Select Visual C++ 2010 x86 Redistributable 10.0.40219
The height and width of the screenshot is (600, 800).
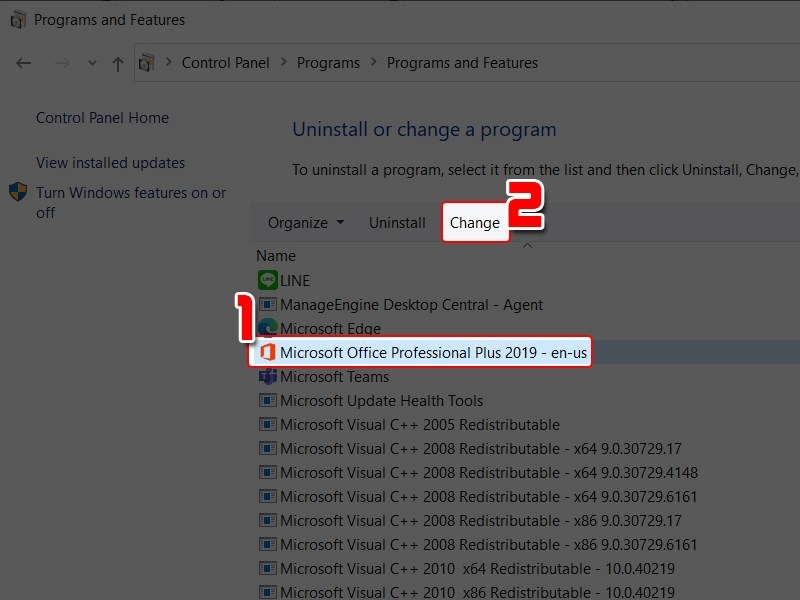477,592
